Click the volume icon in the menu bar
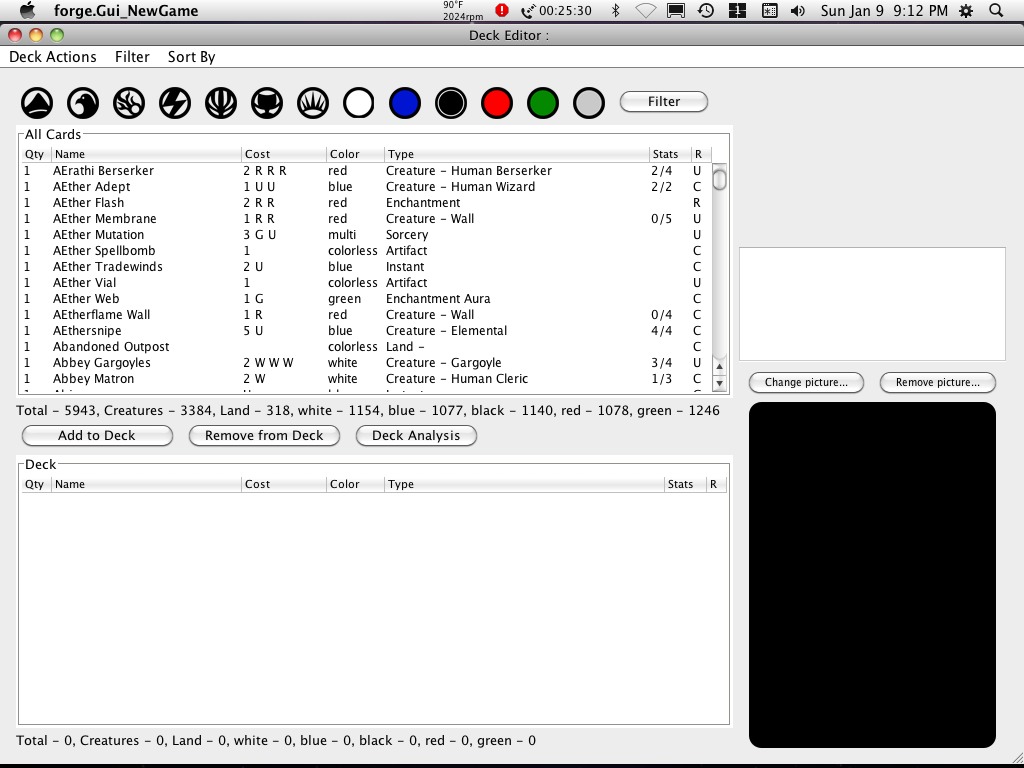1024x768 pixels. click(x=797, y=10)
